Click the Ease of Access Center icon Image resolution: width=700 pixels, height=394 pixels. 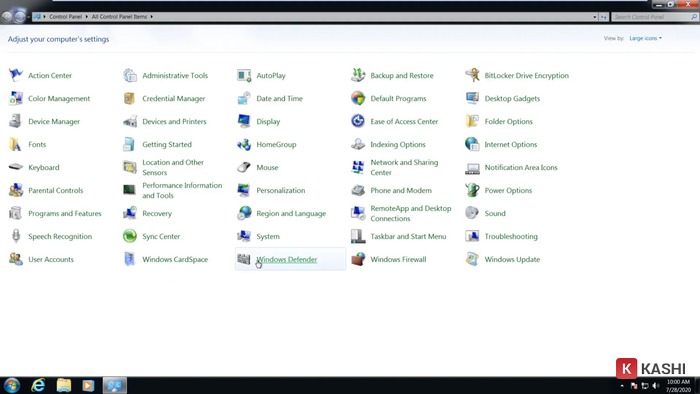[358, 121]
